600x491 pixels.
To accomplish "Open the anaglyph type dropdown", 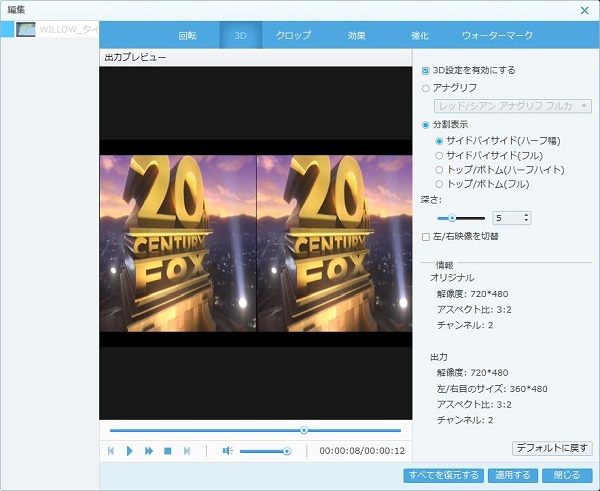I will pos(513,106).
